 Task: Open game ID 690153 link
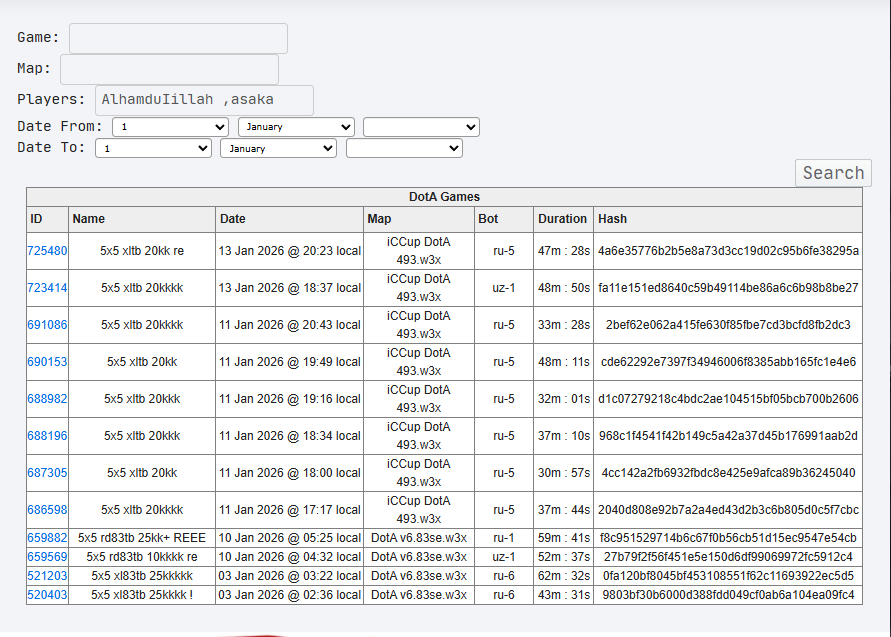tap(47, 361)
